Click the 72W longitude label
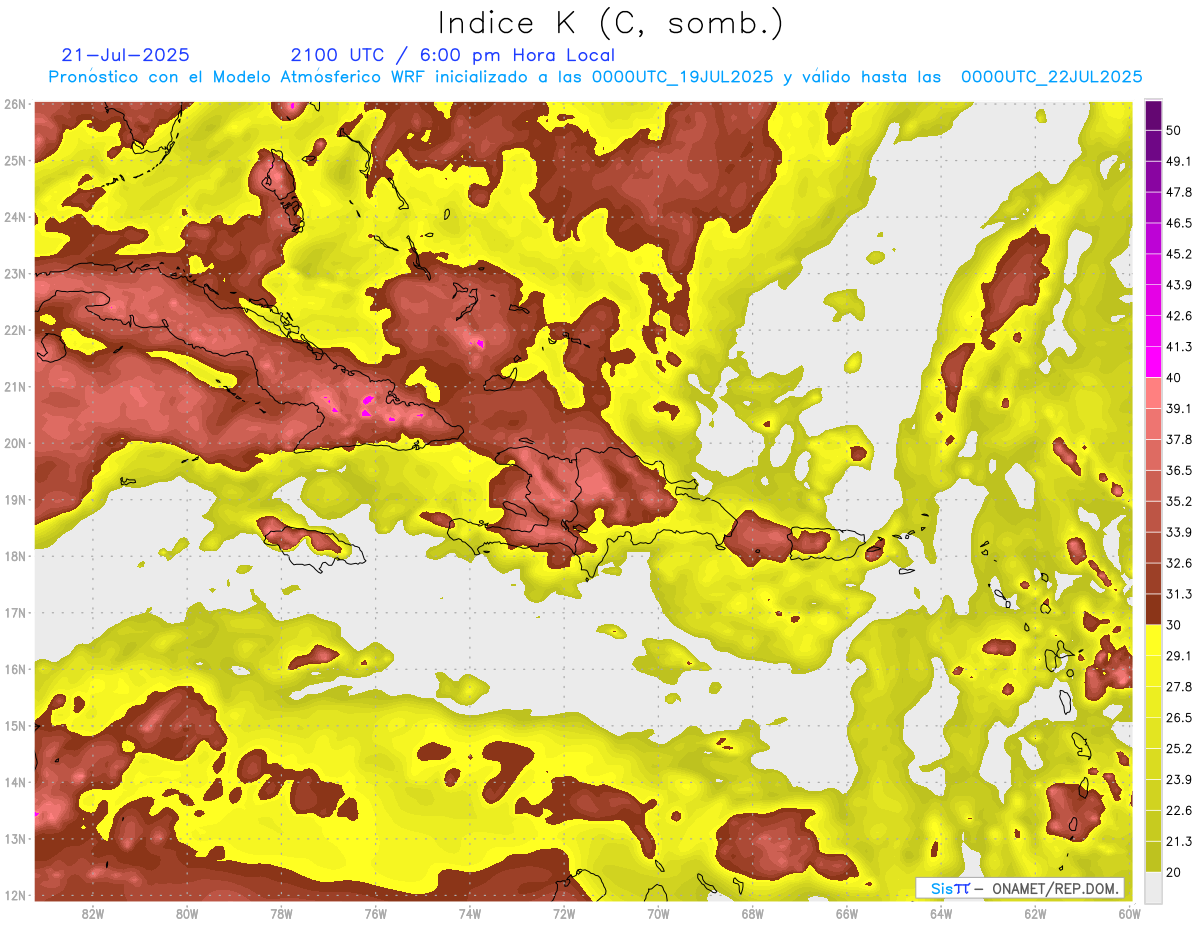The width and height of the screenshot is (1200, 927). 564,914
